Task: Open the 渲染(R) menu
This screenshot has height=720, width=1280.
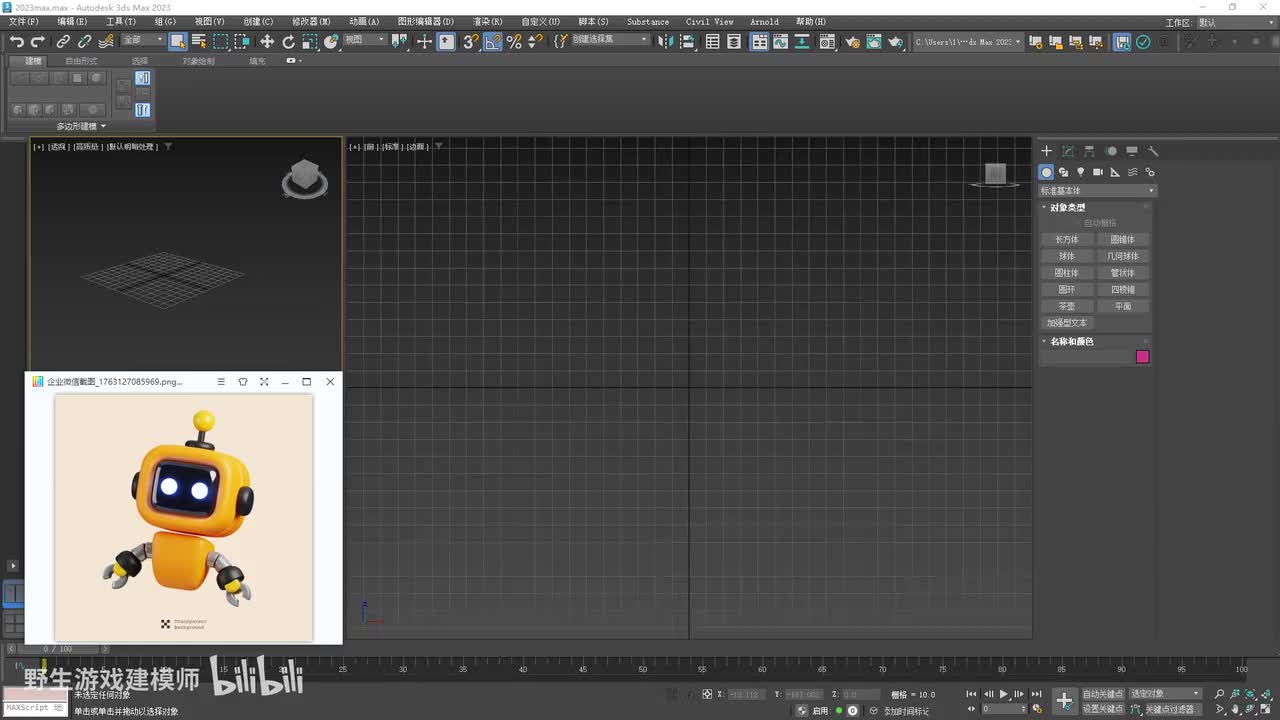Action: pyautogui.click(x=487, y=22)
